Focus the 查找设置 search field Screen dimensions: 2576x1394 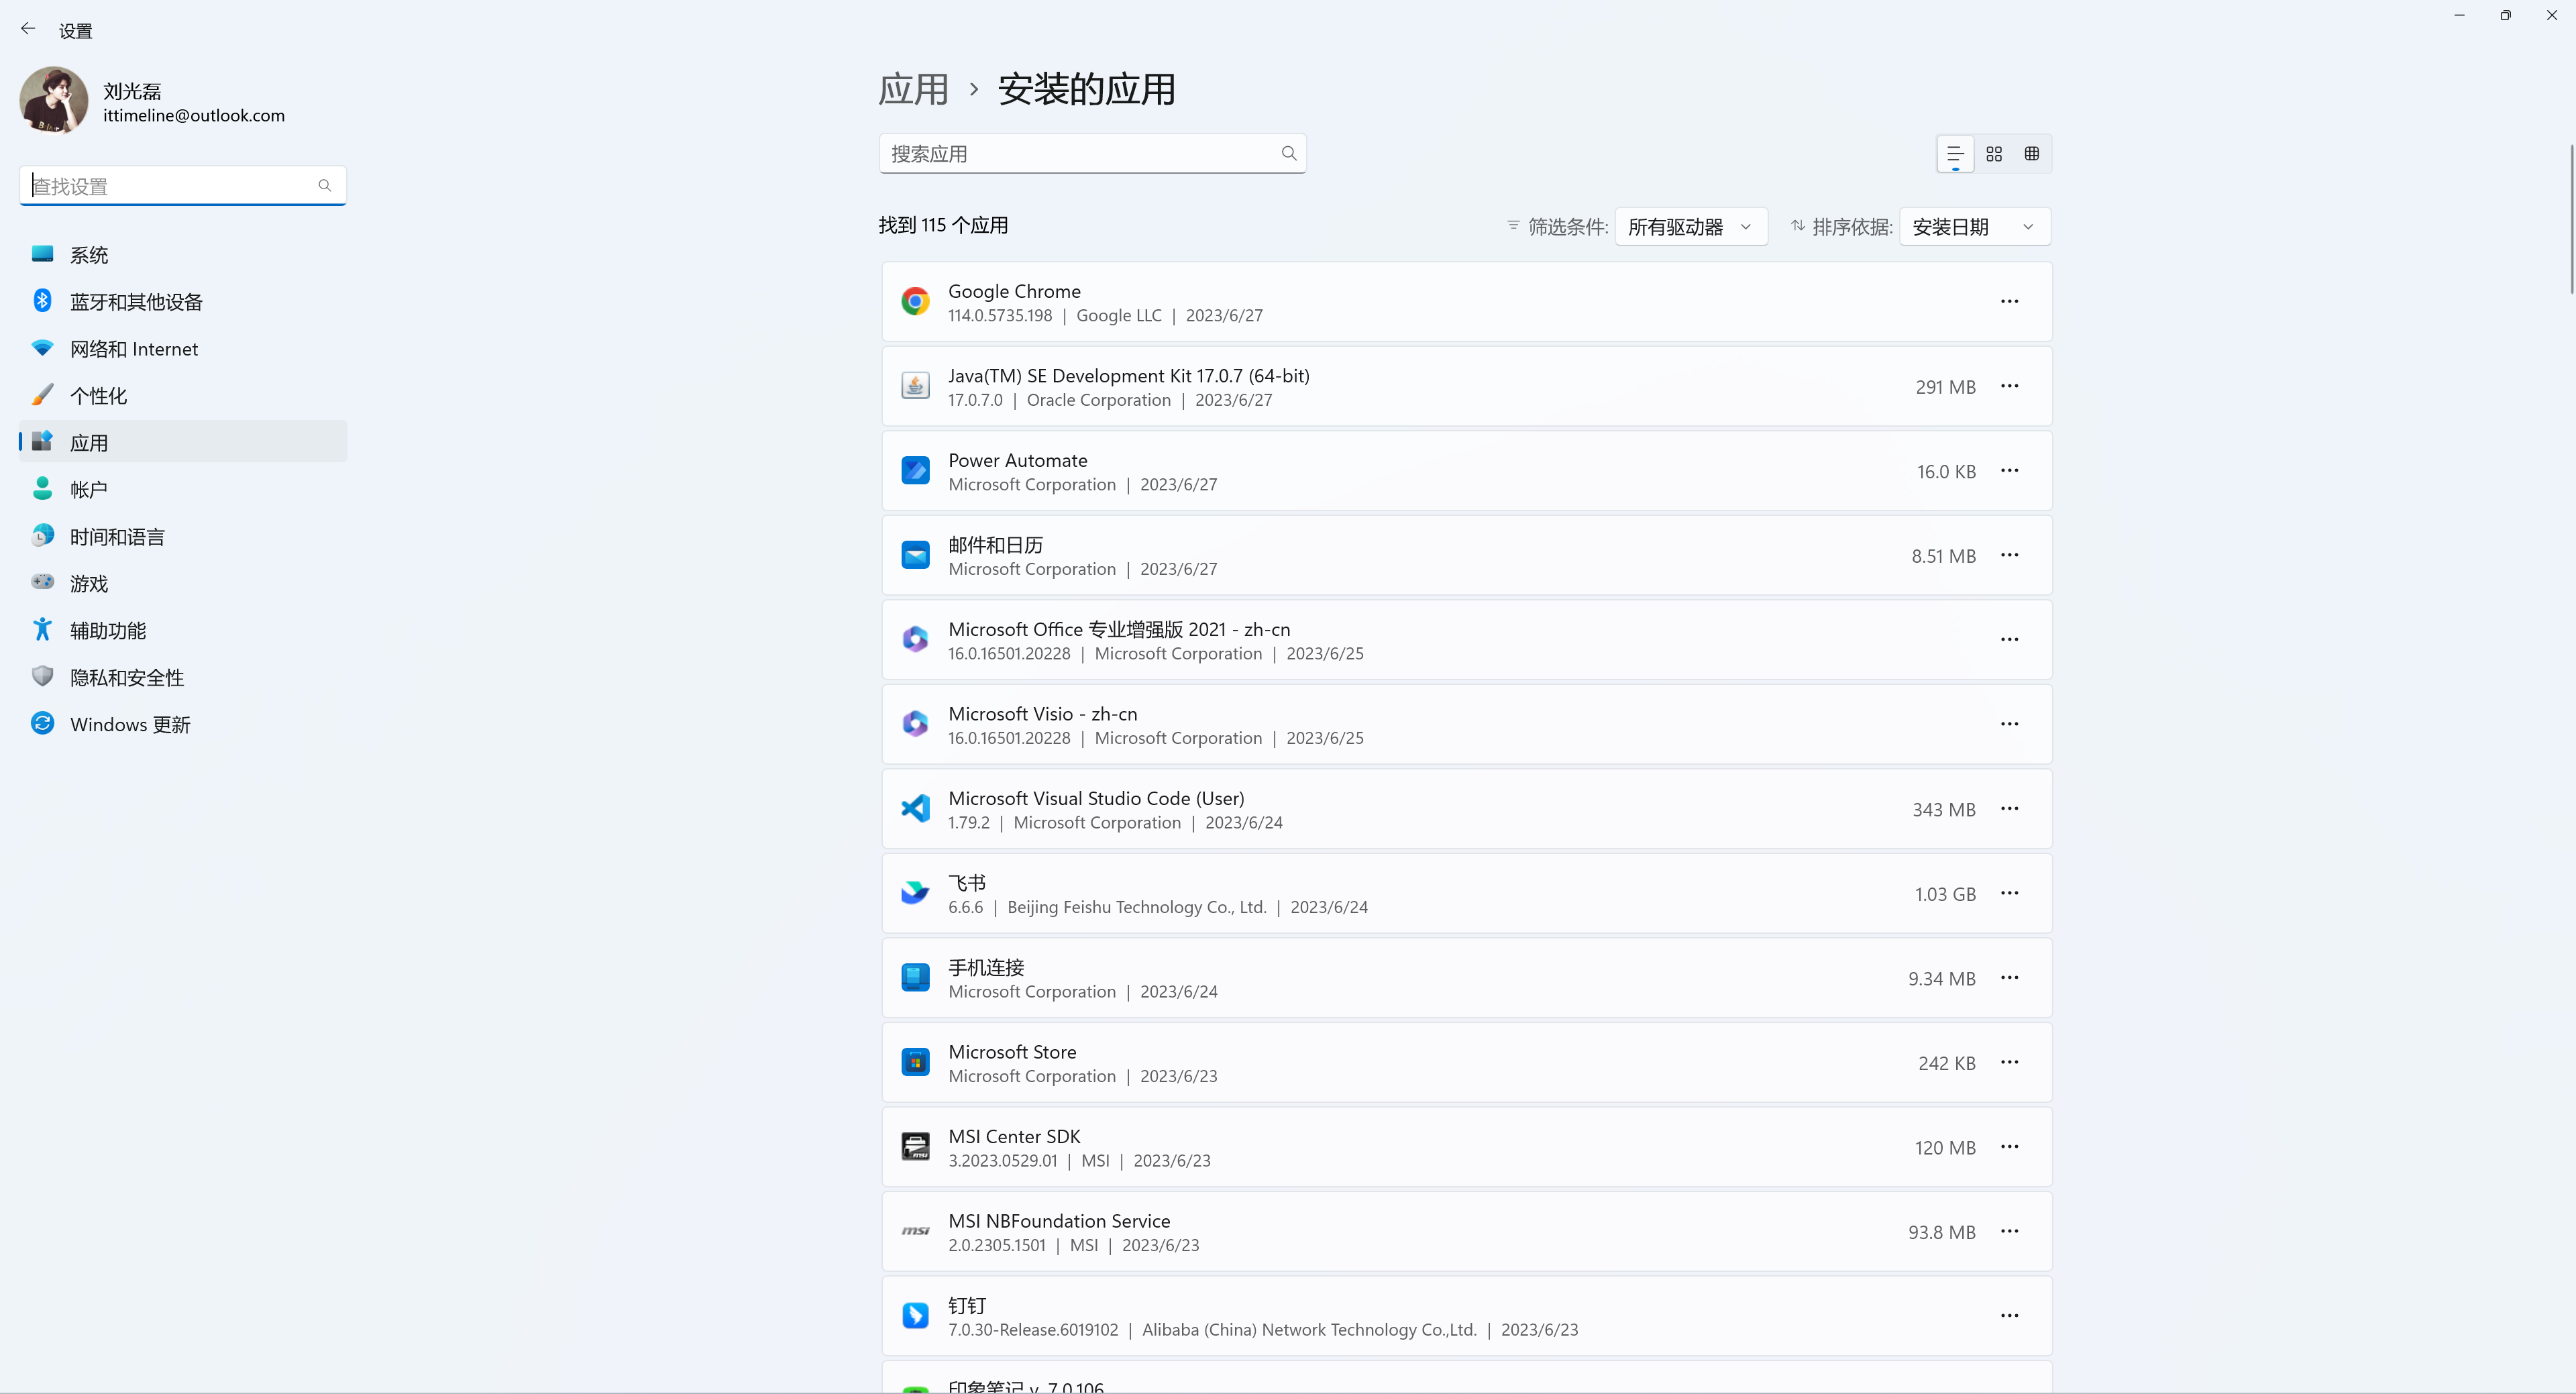[x=183, y=185]
